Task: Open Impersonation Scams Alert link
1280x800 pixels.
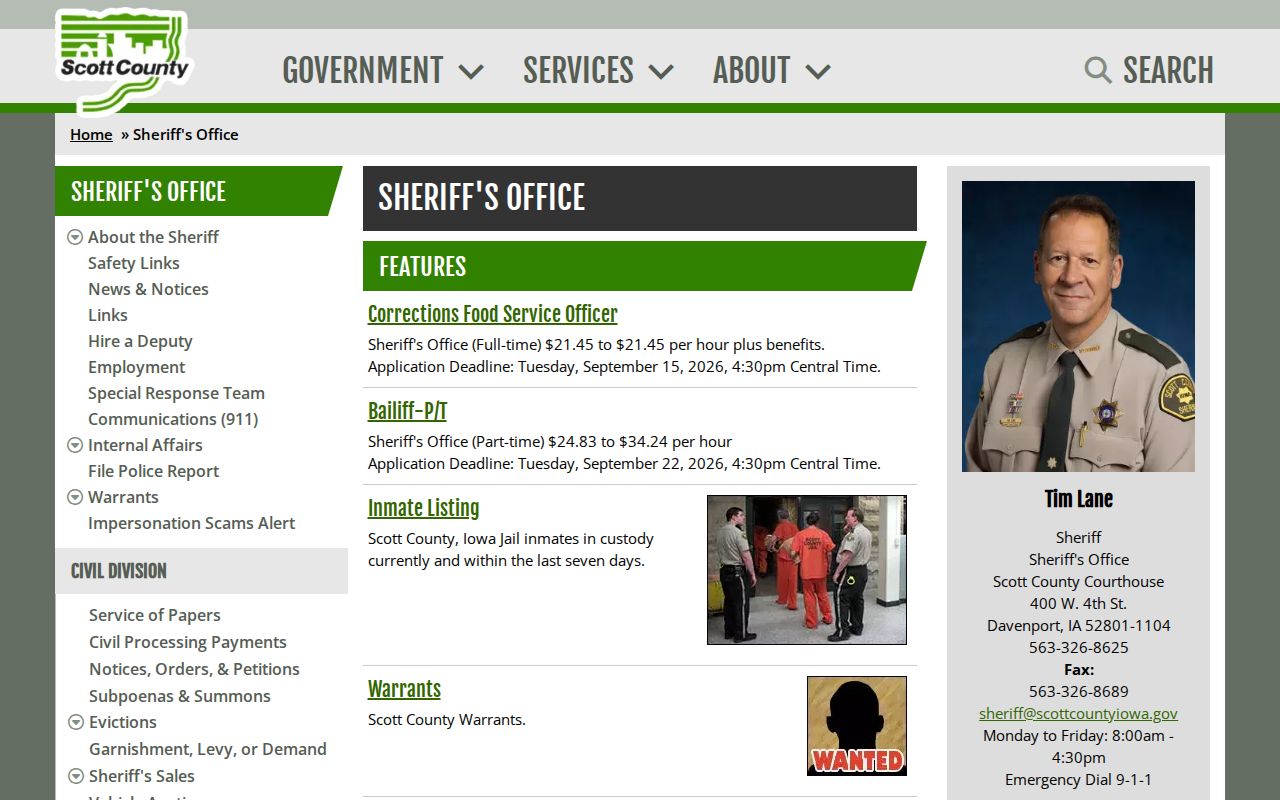Action: pyautogui.click(x=192, y=523)
